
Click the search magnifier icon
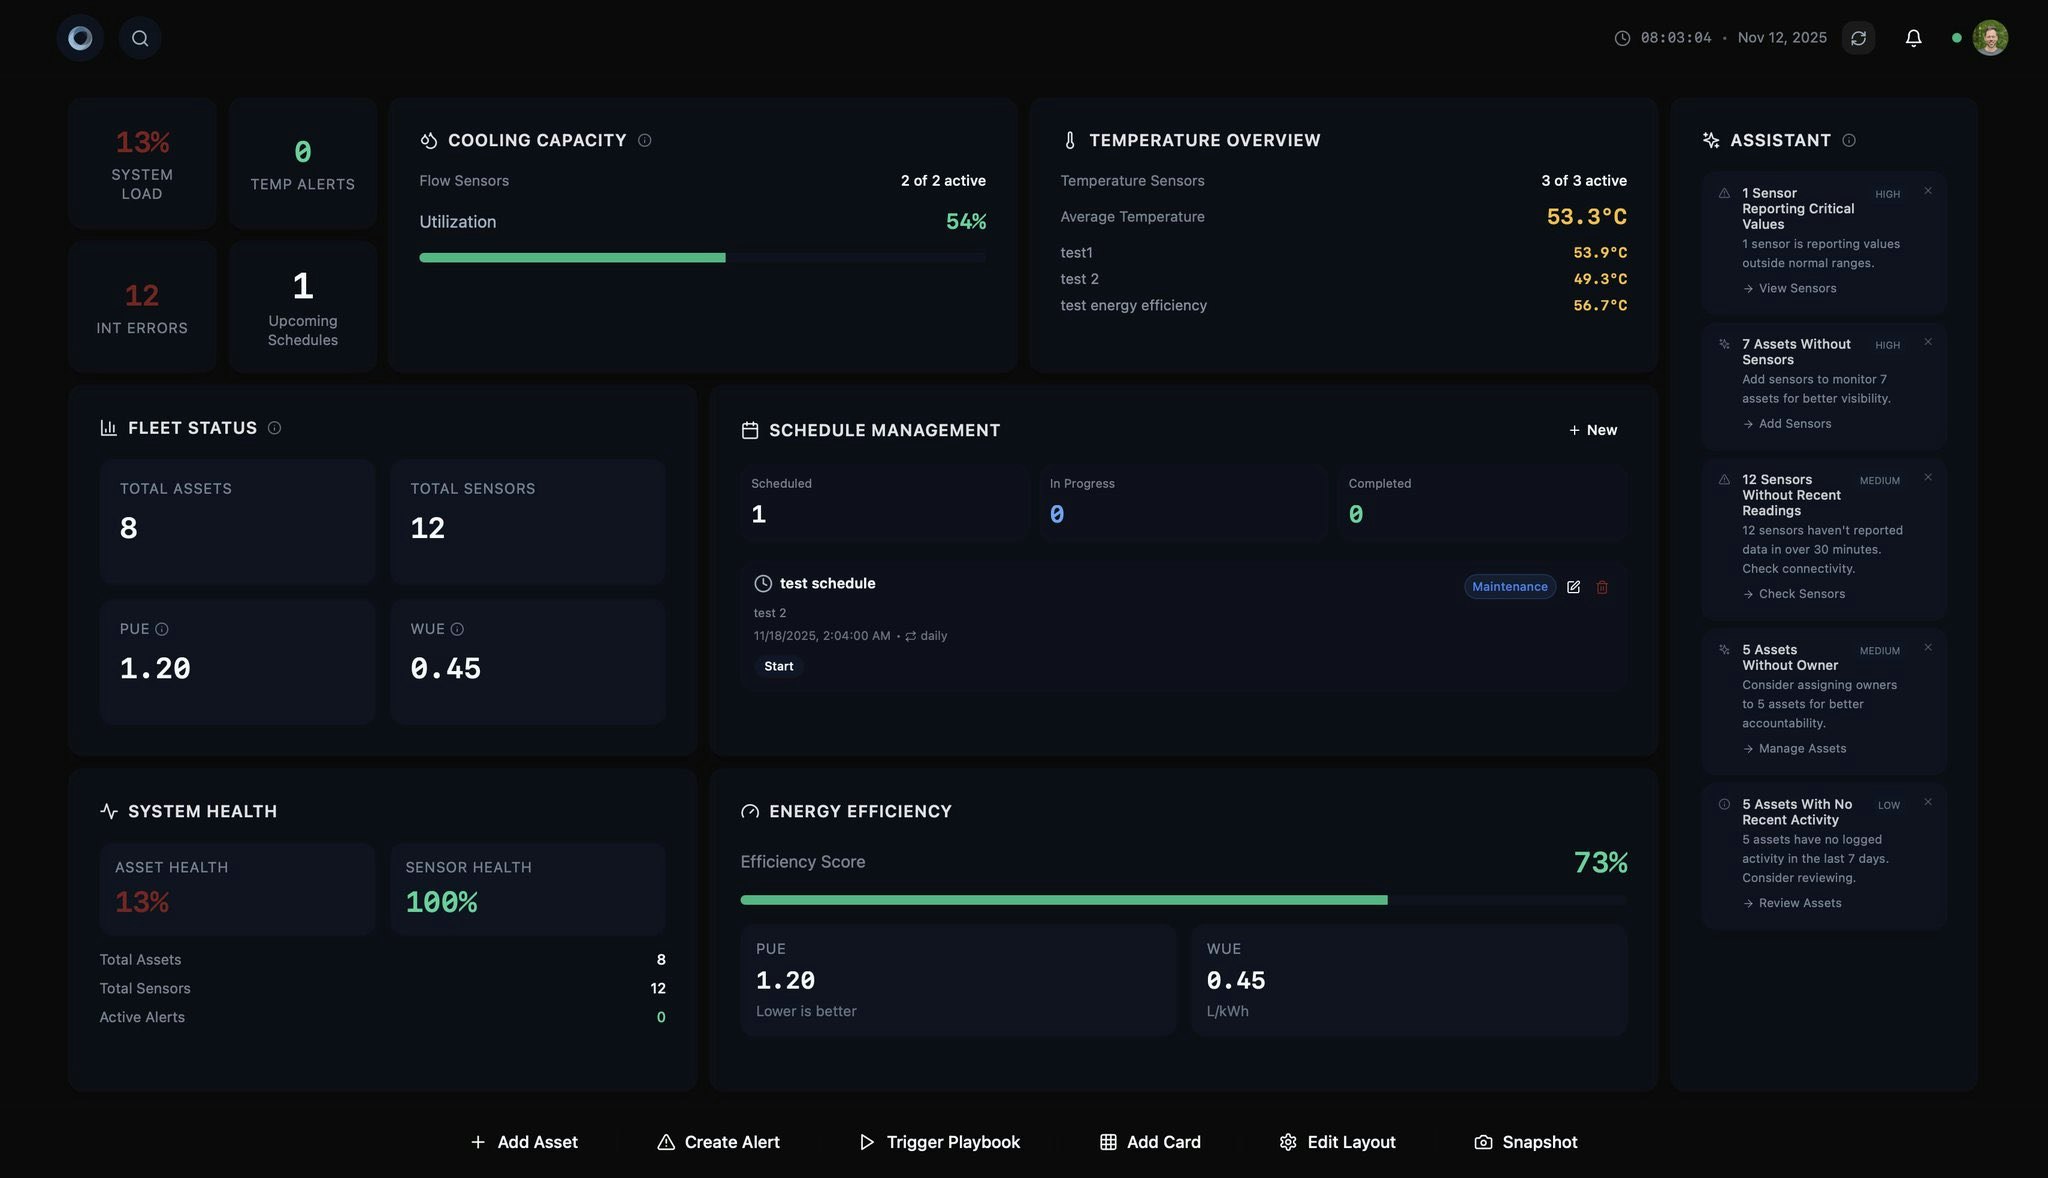tap(140, 38)
